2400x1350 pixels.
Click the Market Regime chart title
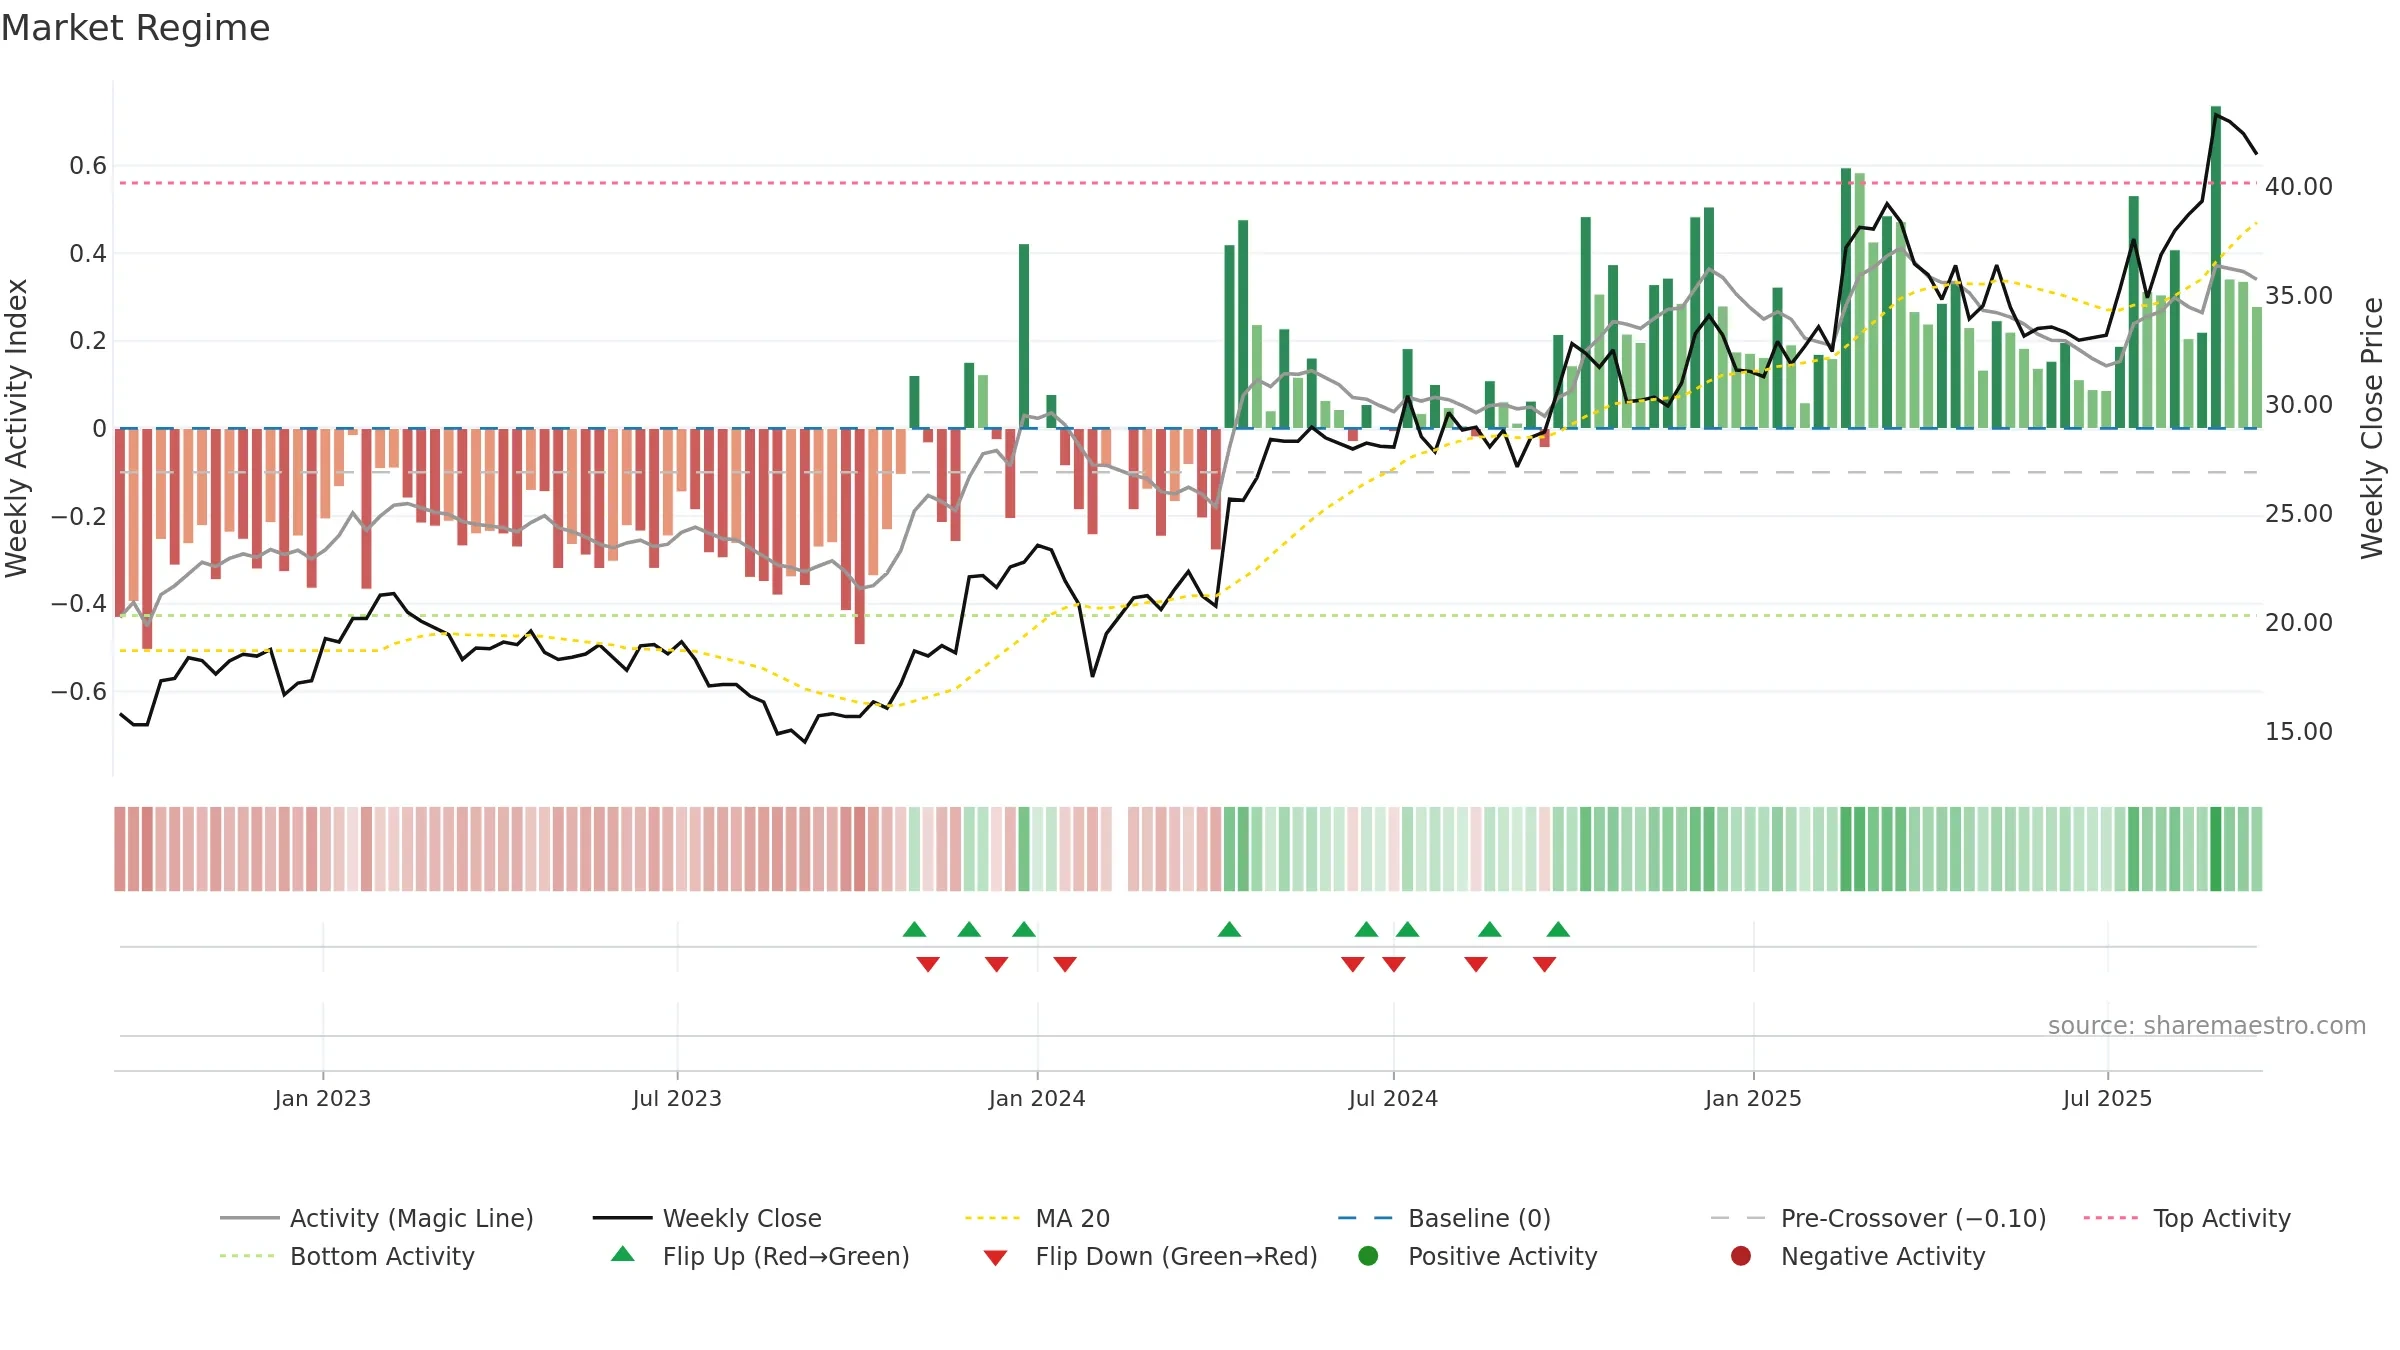(135, 28)
